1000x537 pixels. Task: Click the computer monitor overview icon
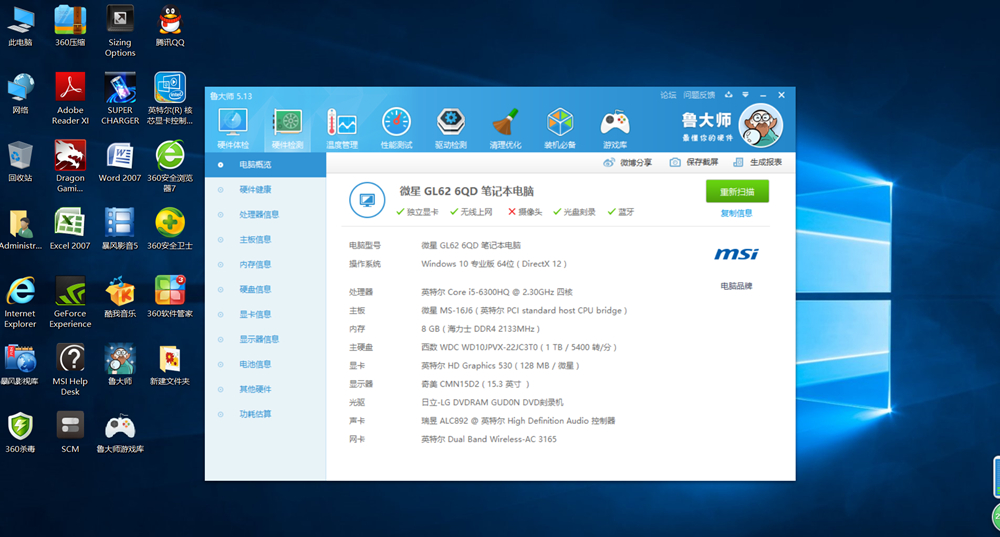point(367,200)
